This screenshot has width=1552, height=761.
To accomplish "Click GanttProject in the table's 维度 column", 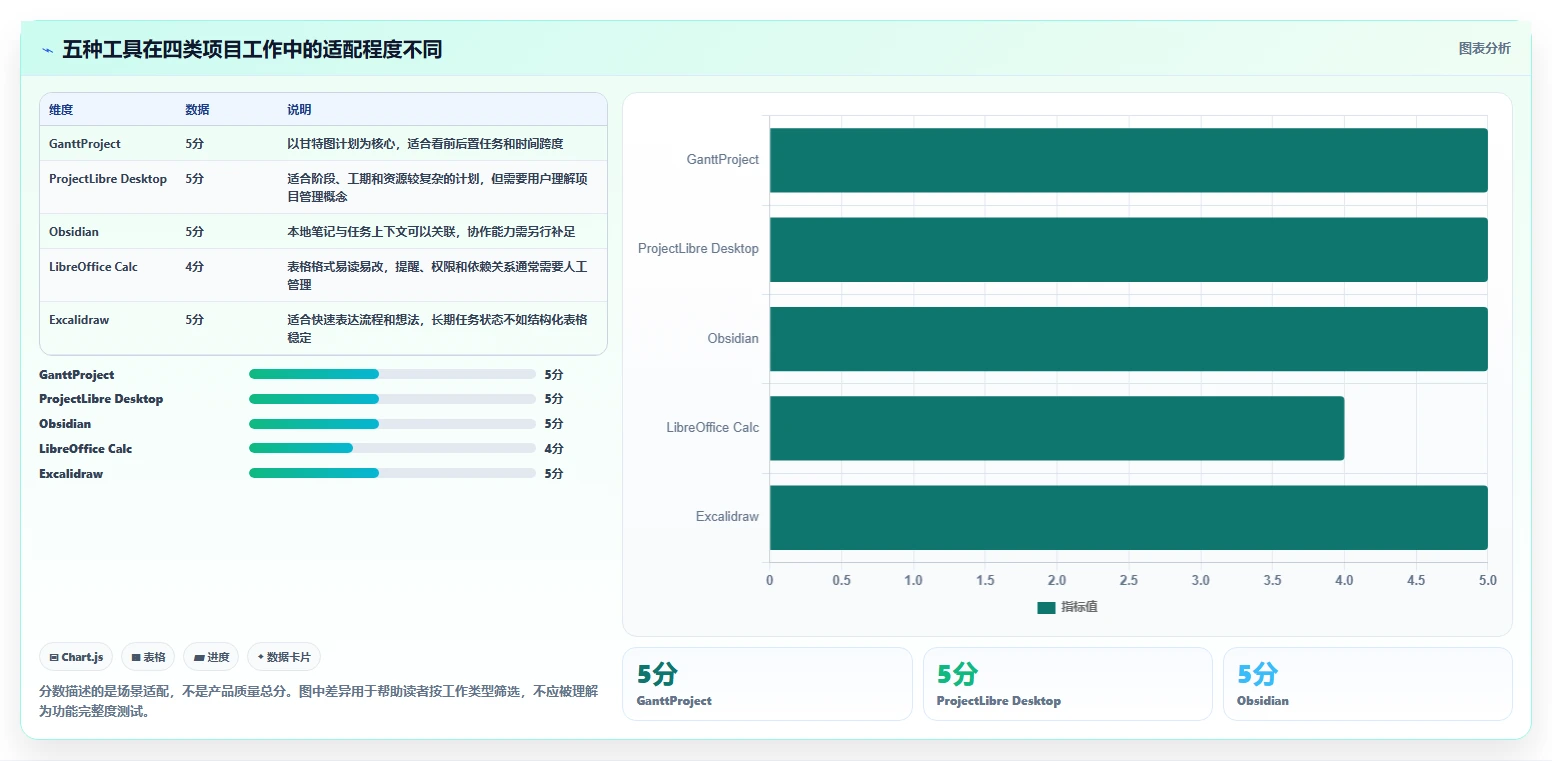I will pyautogui.click(x=85, y=144).
